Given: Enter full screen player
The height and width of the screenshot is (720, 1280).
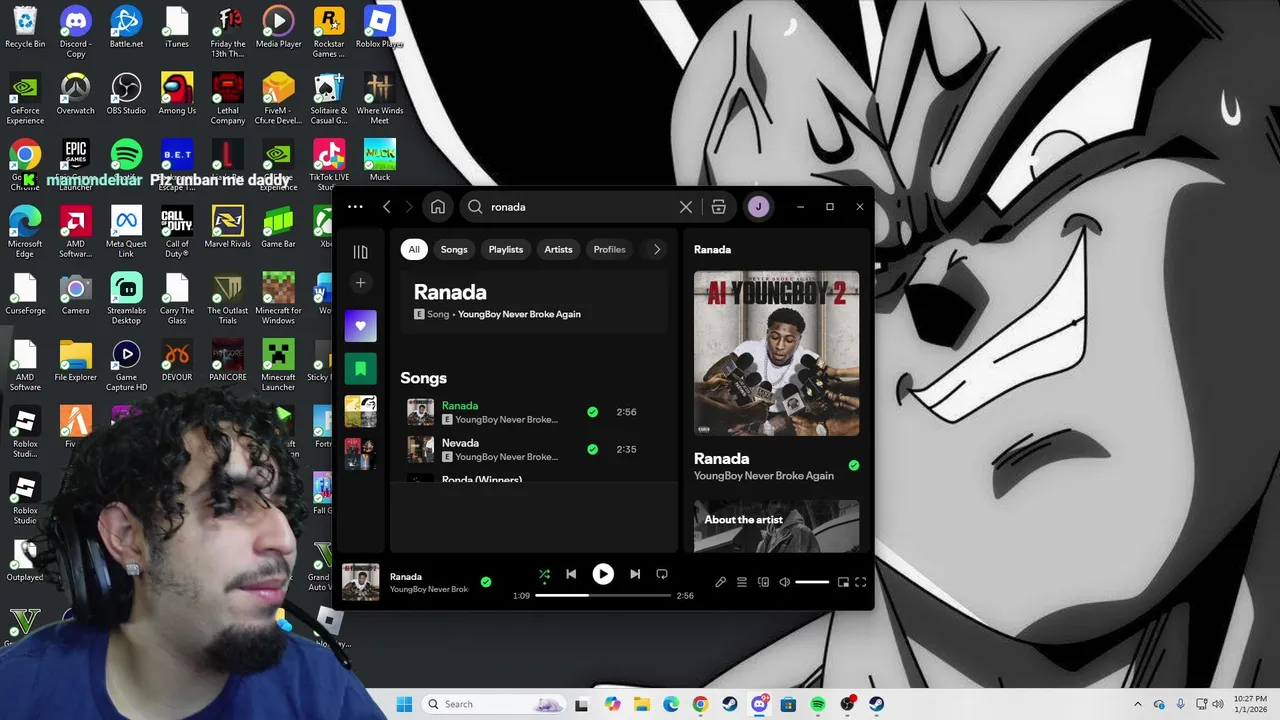Looking at the screenshot, I should [x=861, y=582].
